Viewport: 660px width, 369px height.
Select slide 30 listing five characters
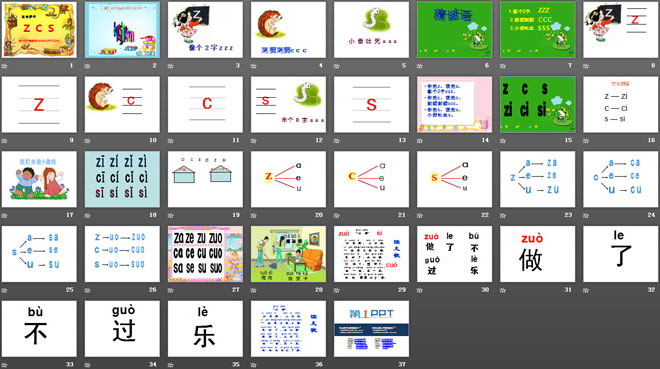coord(455,254)
